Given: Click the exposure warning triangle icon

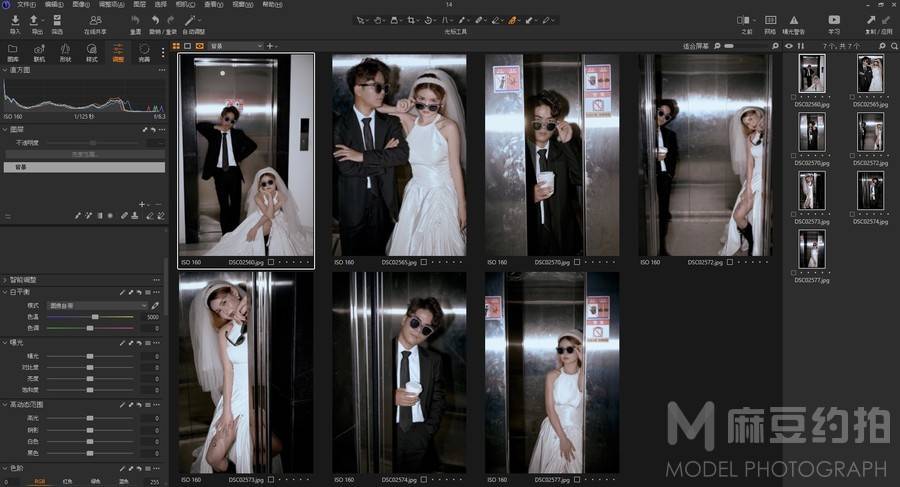Looking at the screenshot, I should click(x=794, y=20).
